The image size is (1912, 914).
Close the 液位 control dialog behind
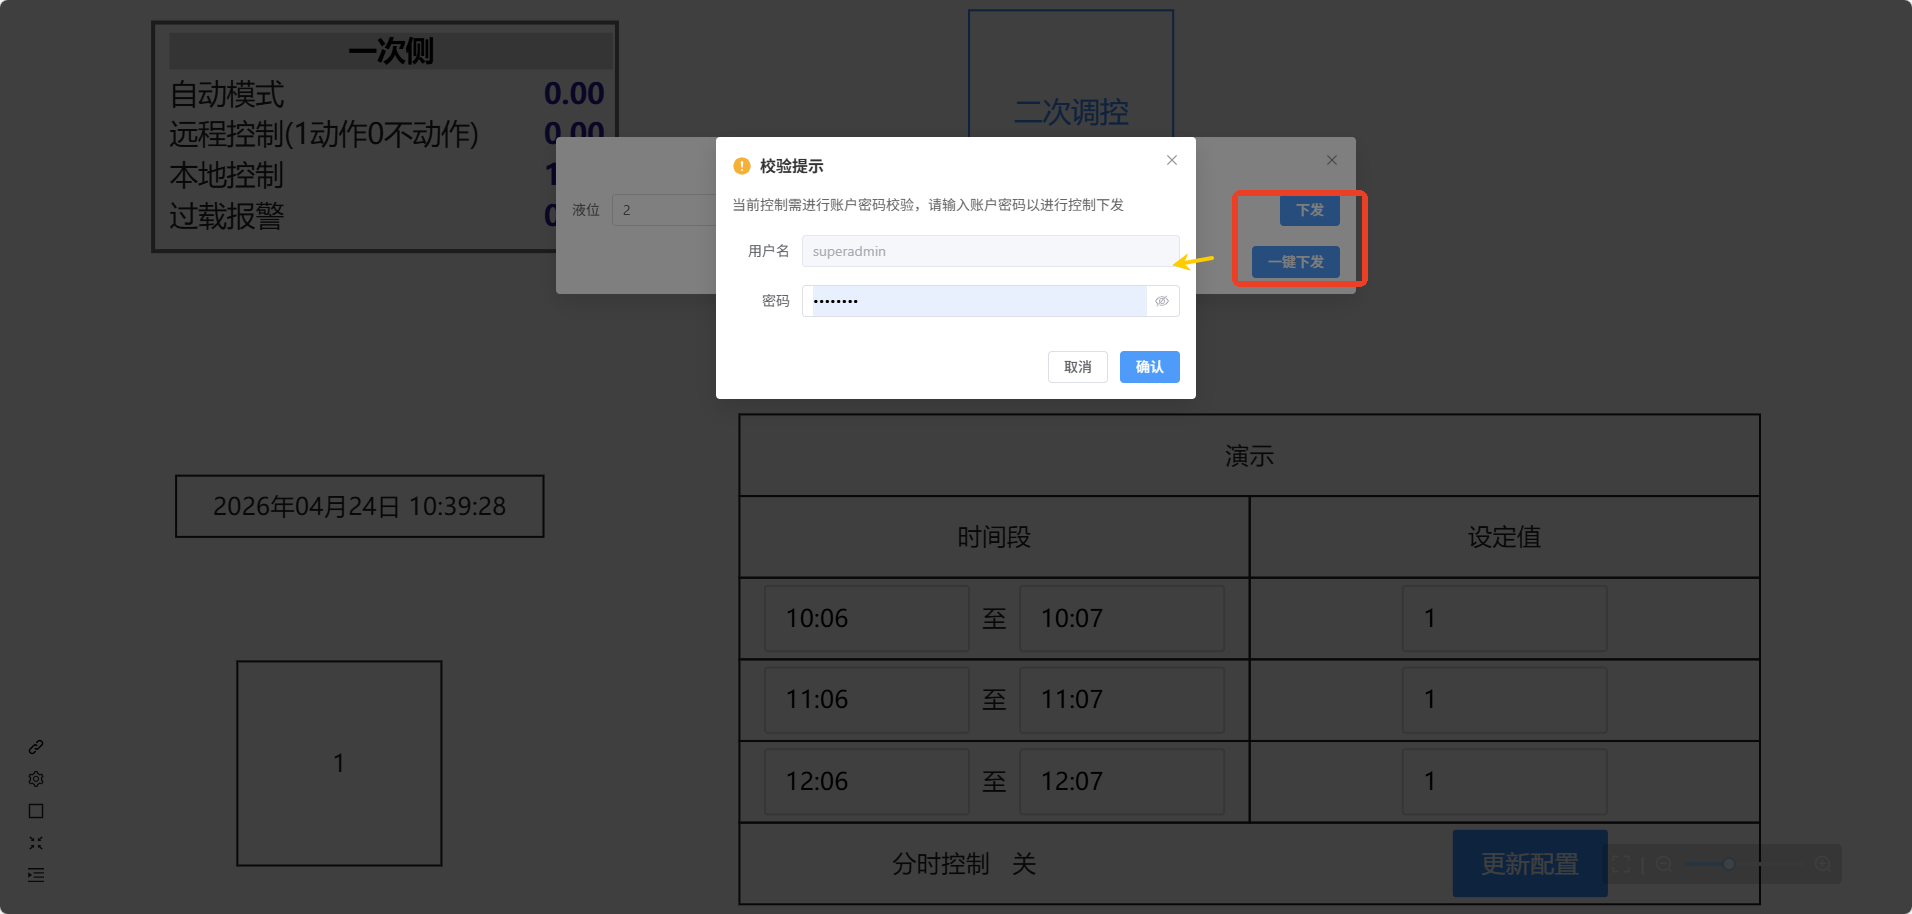coord(1332,160)
